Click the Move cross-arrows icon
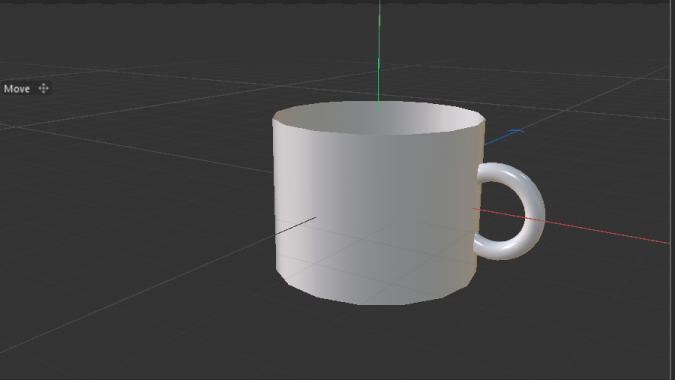Viewport: 675px width, 380px height. 43,89
